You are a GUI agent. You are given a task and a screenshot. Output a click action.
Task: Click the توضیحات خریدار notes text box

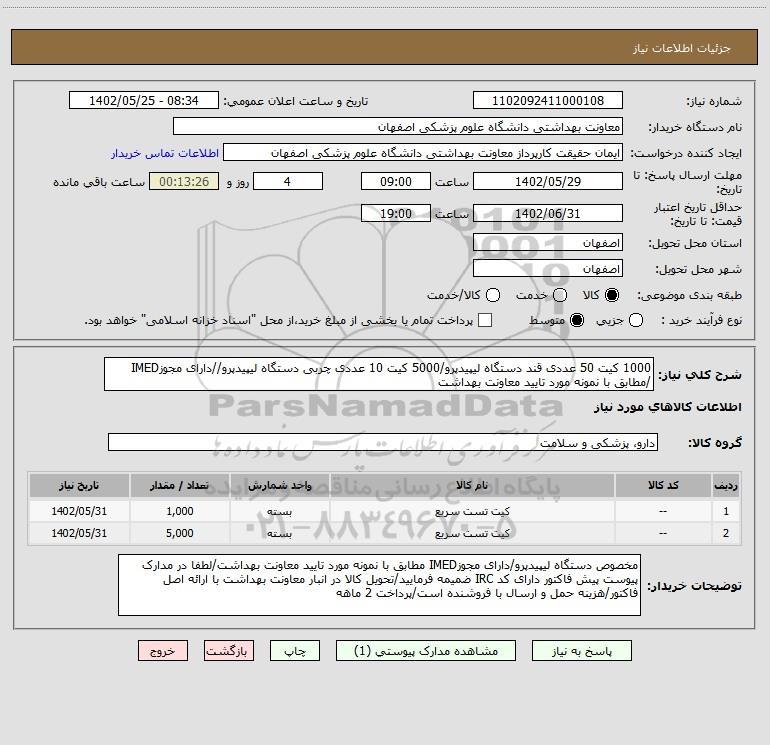coord(380,585)
